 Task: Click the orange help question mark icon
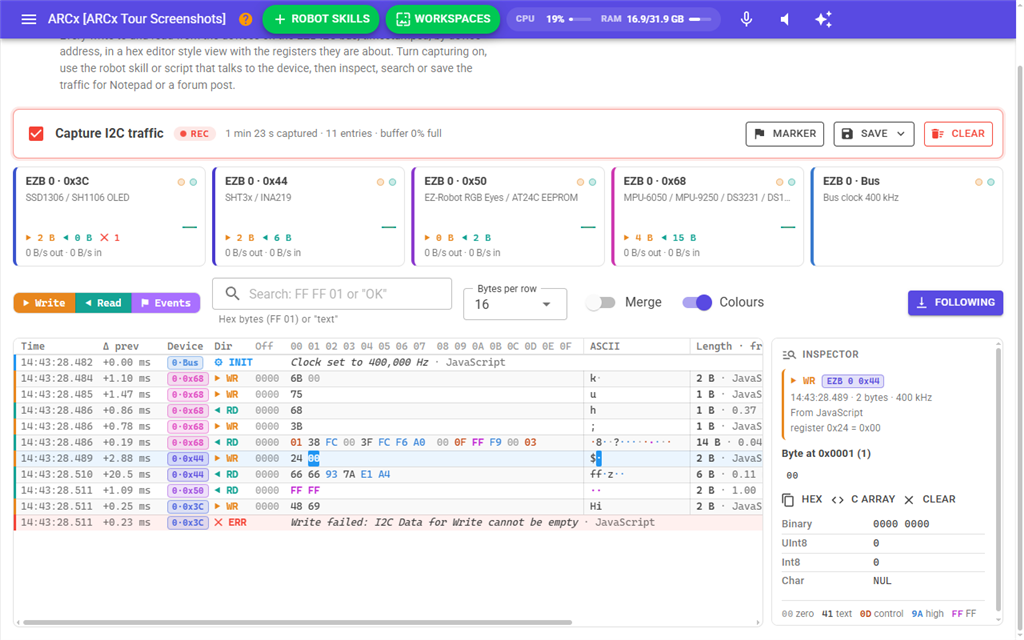click(x=246, y=19)
